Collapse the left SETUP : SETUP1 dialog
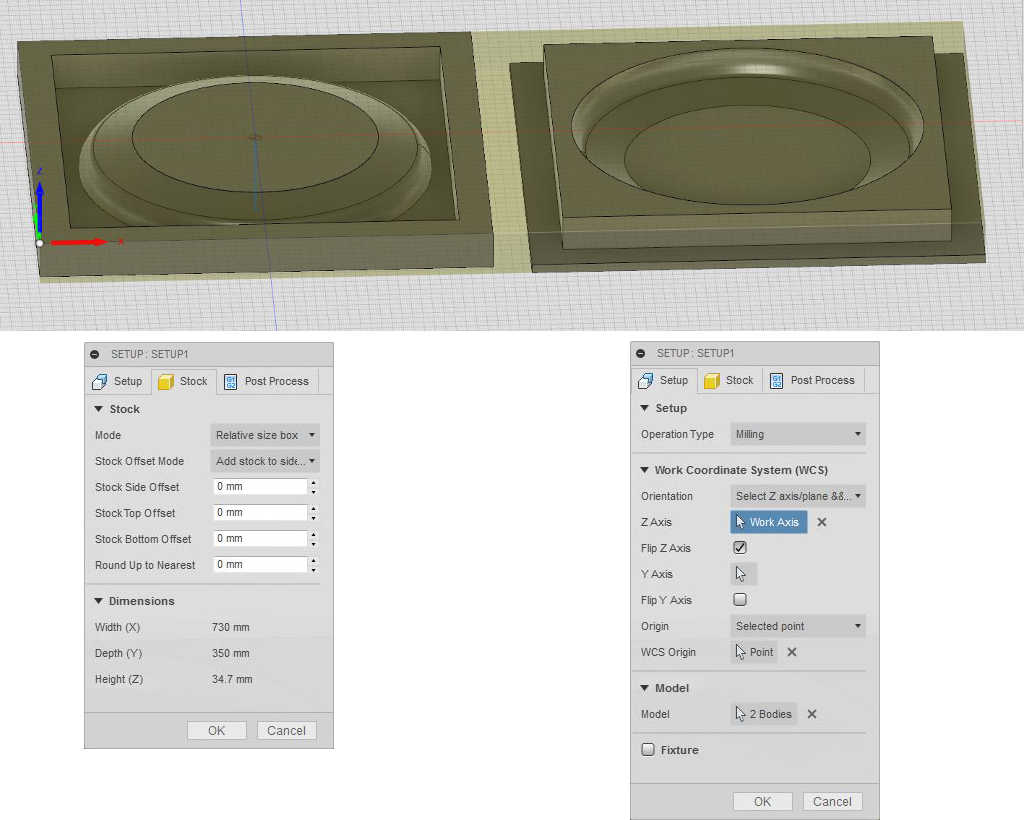The height and width of the screenshot is (820, 1024). pyautogui.click(x=95, y=354)
